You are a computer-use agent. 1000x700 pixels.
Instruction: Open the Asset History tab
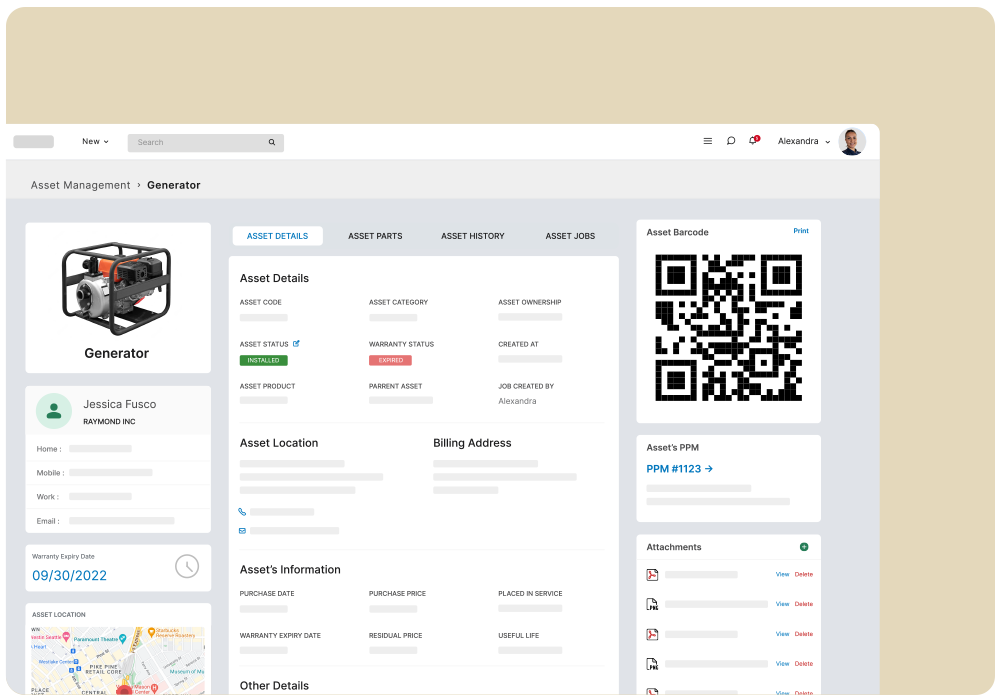[x=473, y=236]
